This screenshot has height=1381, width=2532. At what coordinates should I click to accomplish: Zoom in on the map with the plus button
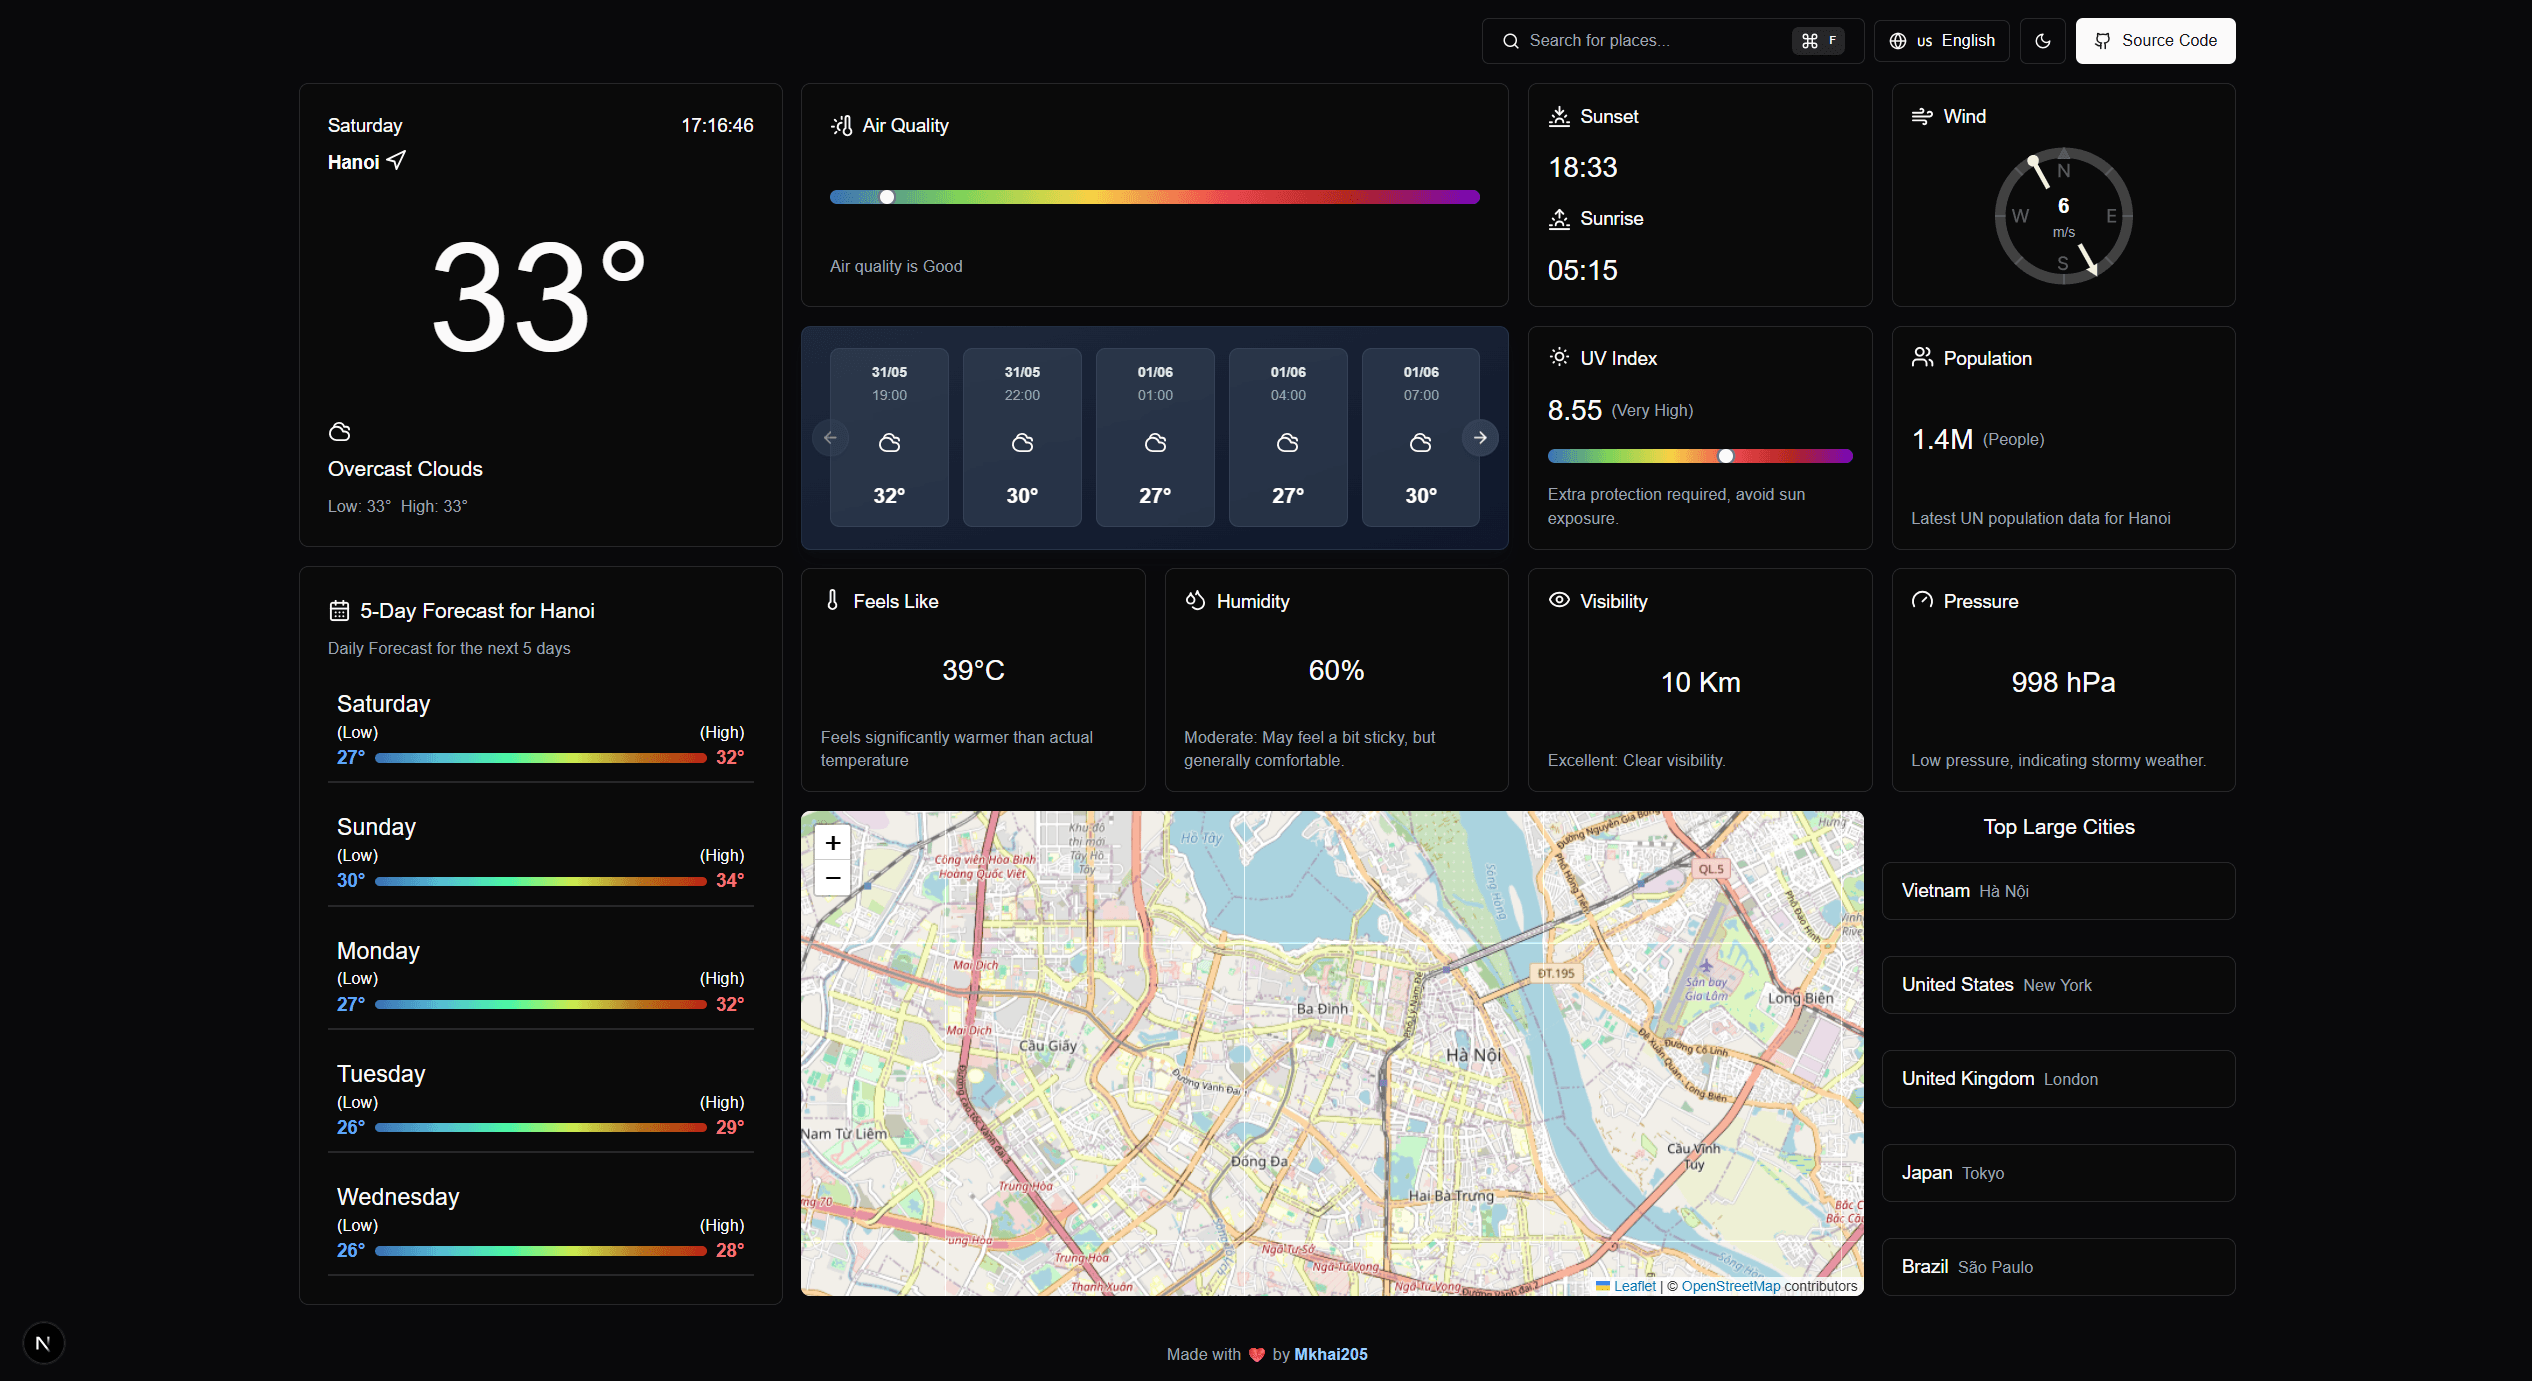832,842
